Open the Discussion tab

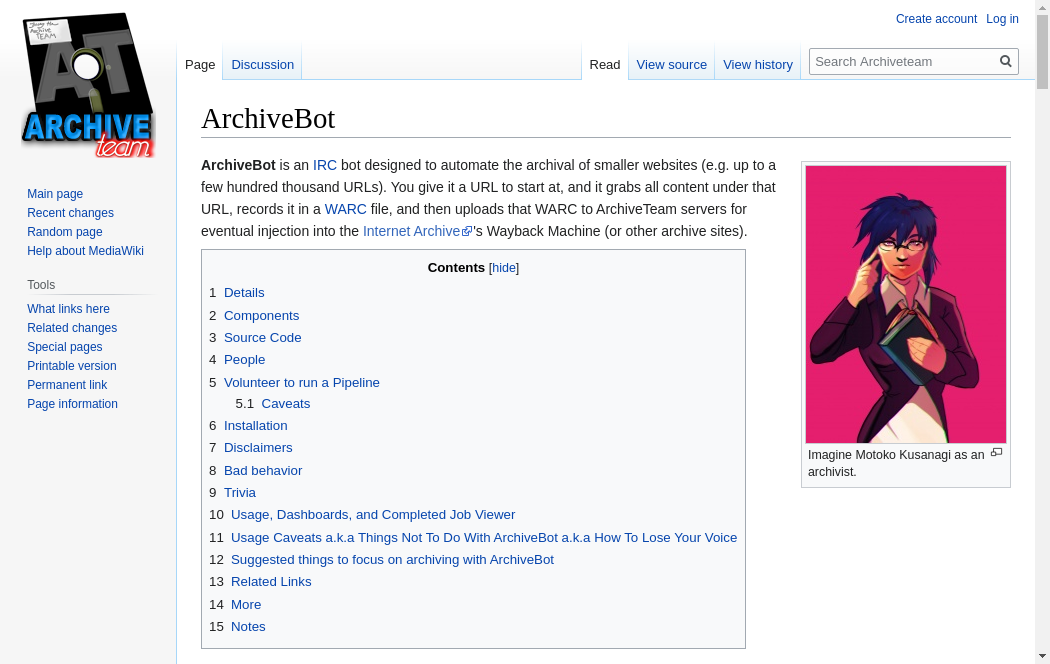[262, 64]
